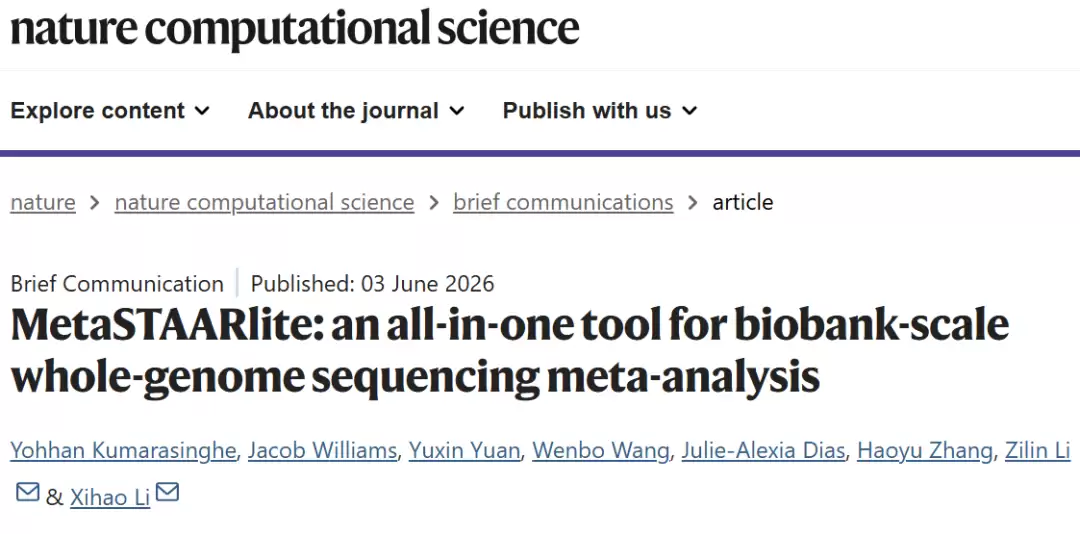Open the brief communications breadcrumb link
The height and width of the screenshot is (534, 1080).
[x=563, y=203]
